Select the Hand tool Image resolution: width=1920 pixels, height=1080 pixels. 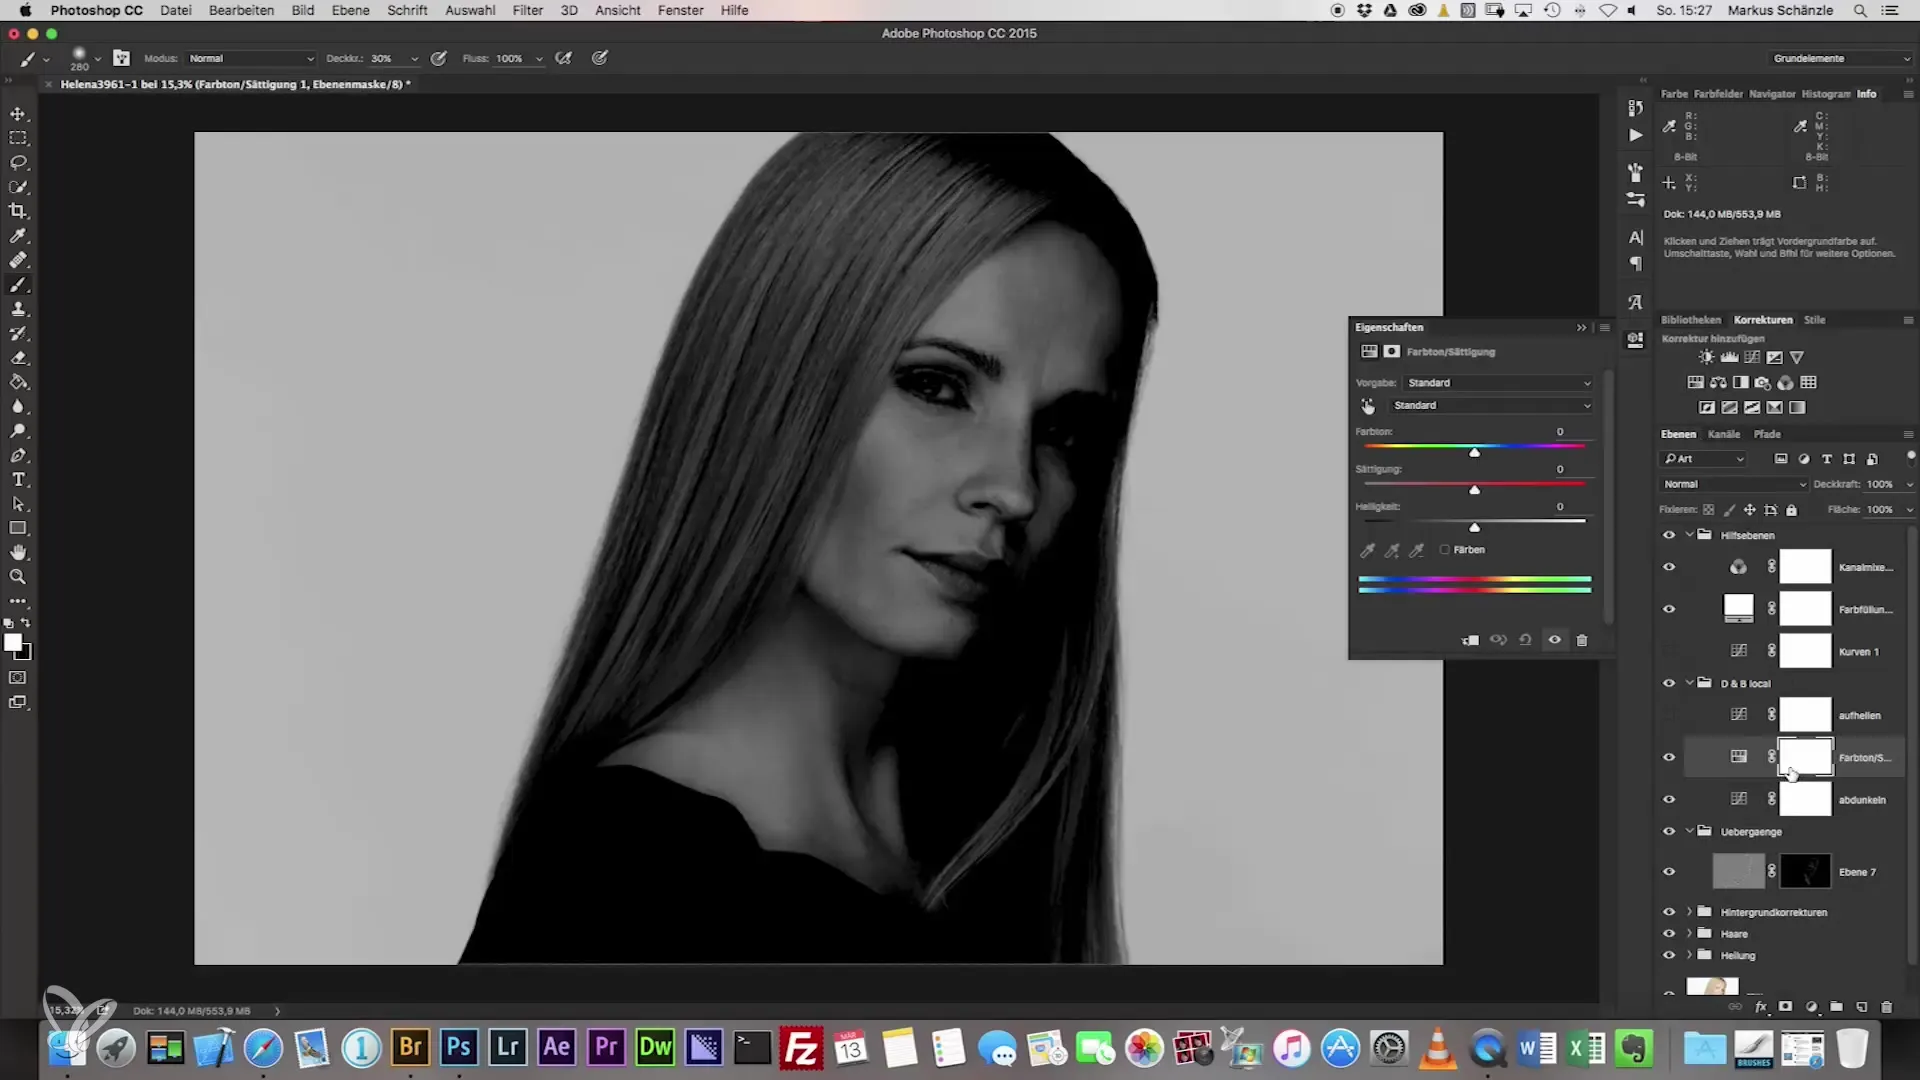coord(18,553)
